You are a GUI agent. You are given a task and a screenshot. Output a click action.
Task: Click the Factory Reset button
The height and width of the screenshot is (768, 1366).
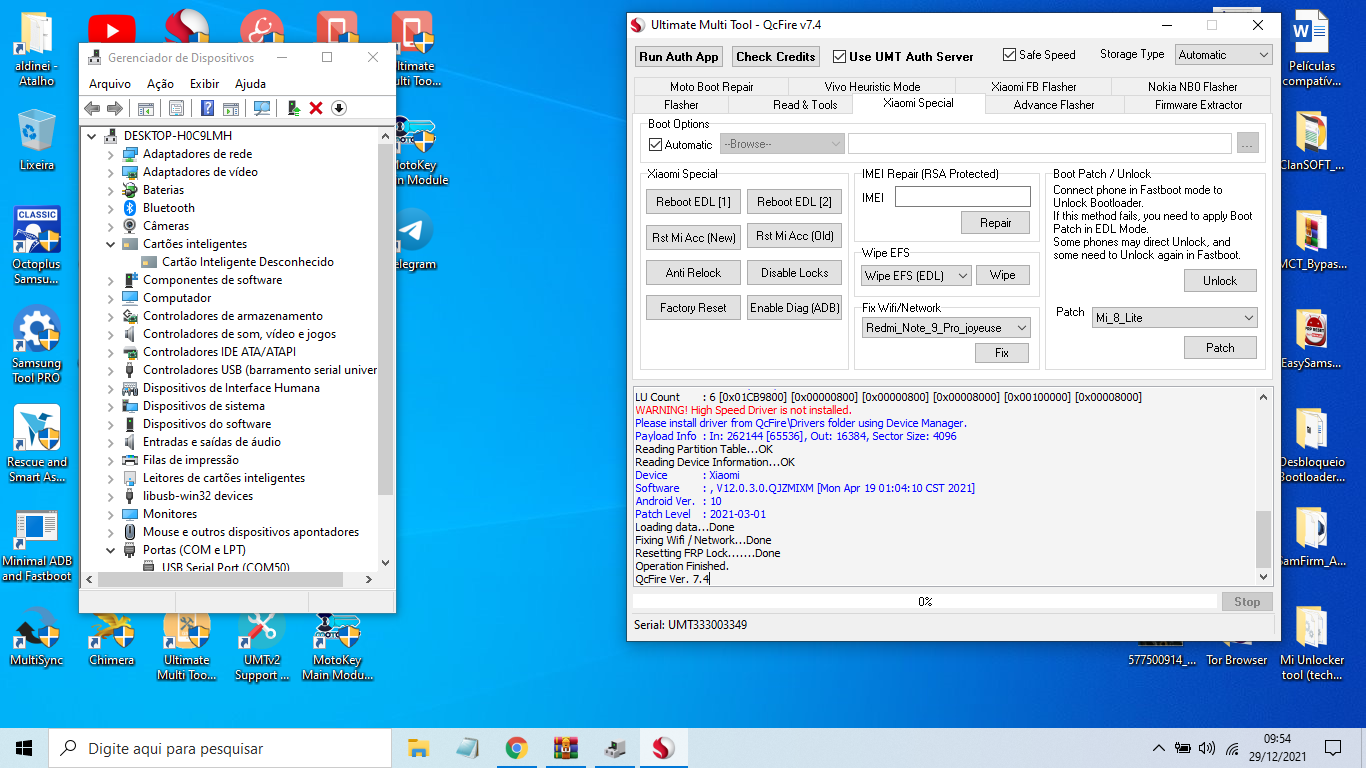point(693,308)
